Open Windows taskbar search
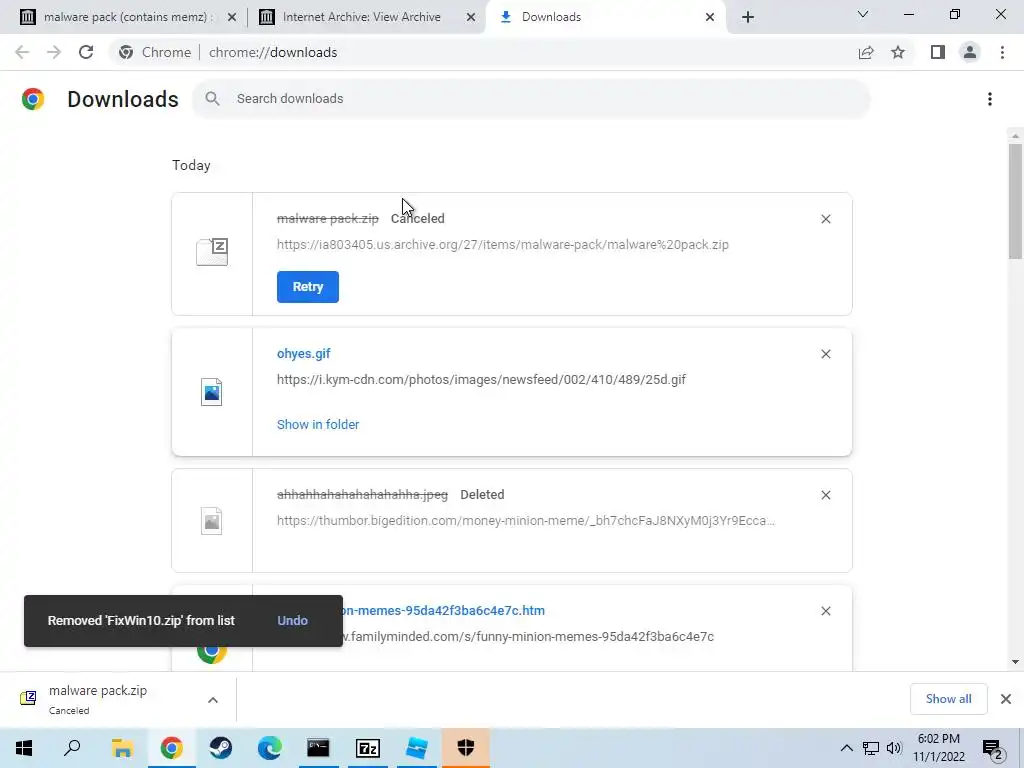This screenshot has width=1024, height=768. pos(72,748)
